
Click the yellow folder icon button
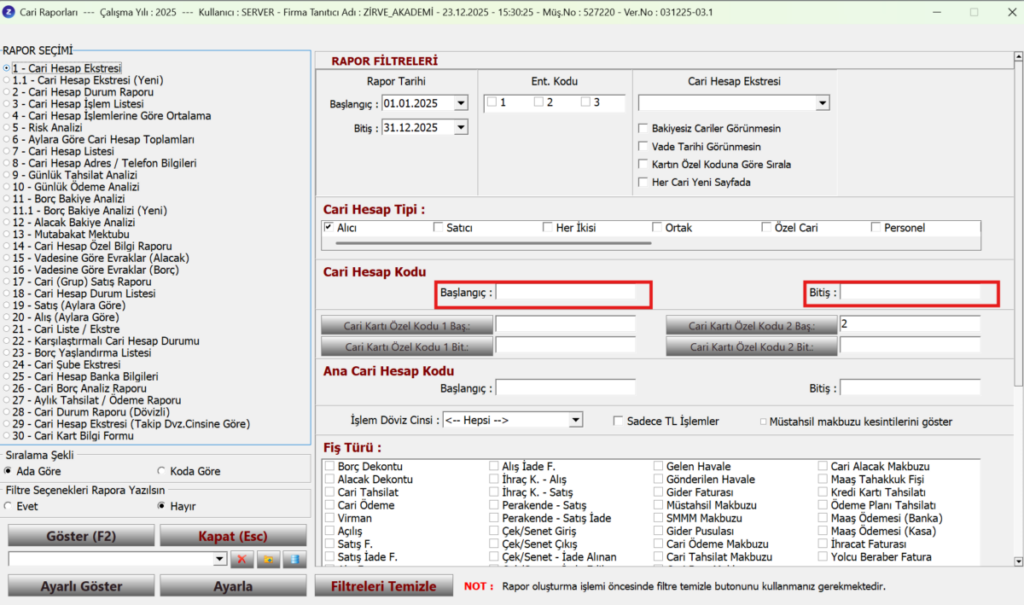[x=268, y=559]
